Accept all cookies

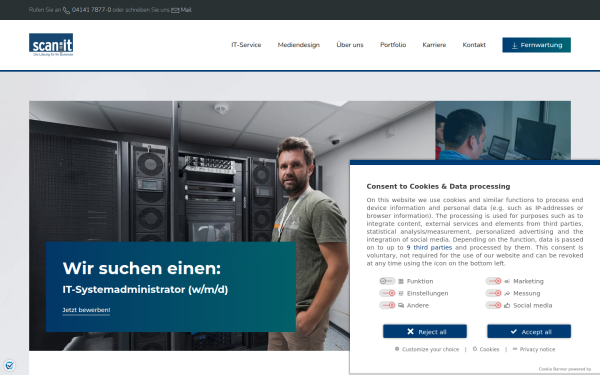529,331
